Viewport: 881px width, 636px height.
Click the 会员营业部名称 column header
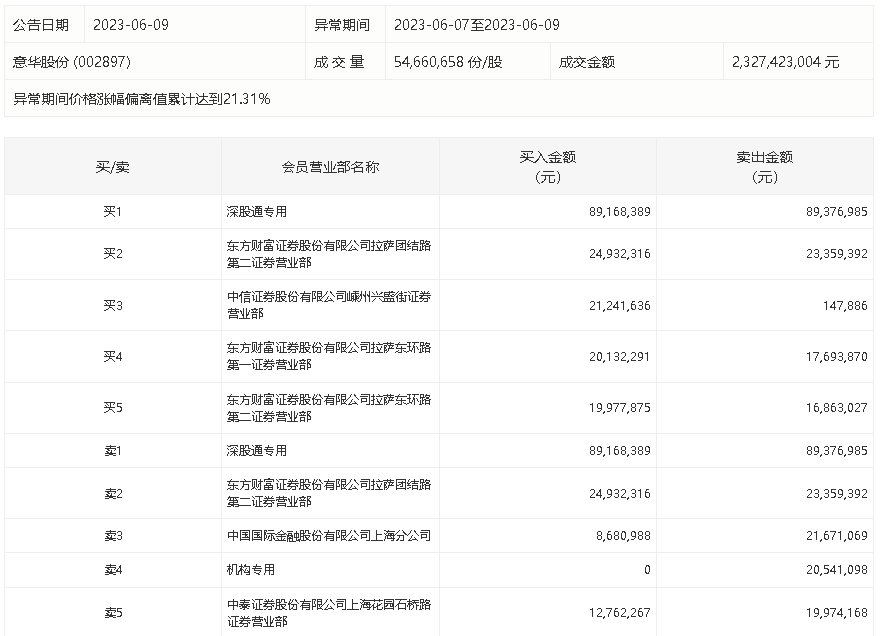tap(330, 167)
